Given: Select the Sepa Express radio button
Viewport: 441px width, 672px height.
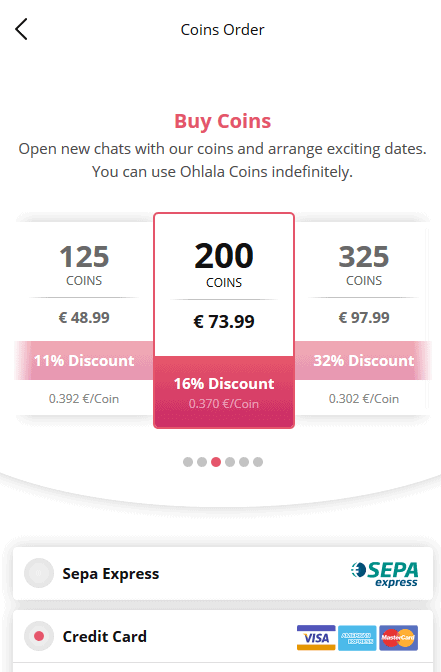Looking at the screenshot, I should pyautogui.click(x=39, y=573).
